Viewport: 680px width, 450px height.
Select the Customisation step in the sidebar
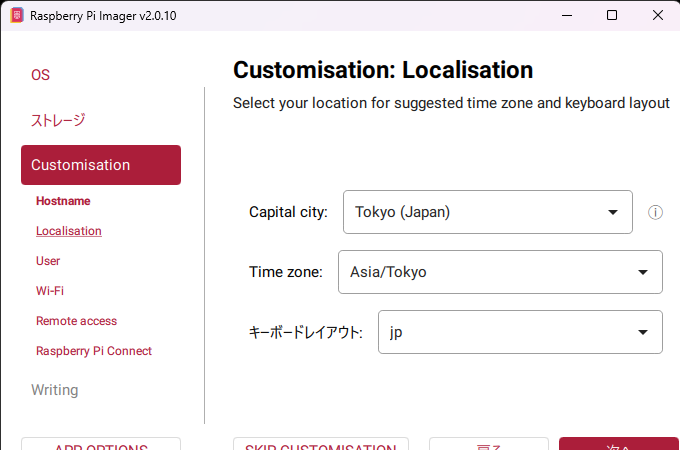[x=101, y=165]
